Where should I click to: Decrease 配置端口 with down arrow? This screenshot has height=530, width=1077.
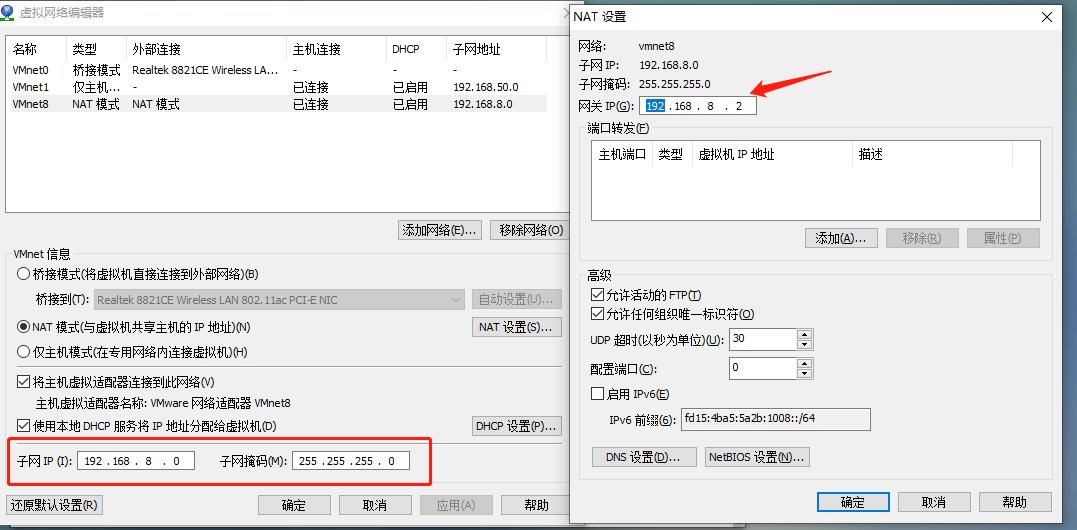click(x=804, y=373)
